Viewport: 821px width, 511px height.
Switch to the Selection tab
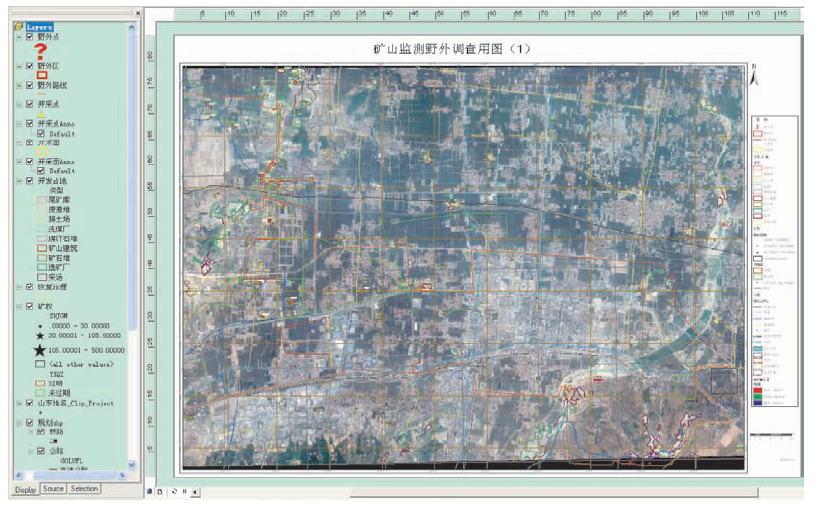85,489
